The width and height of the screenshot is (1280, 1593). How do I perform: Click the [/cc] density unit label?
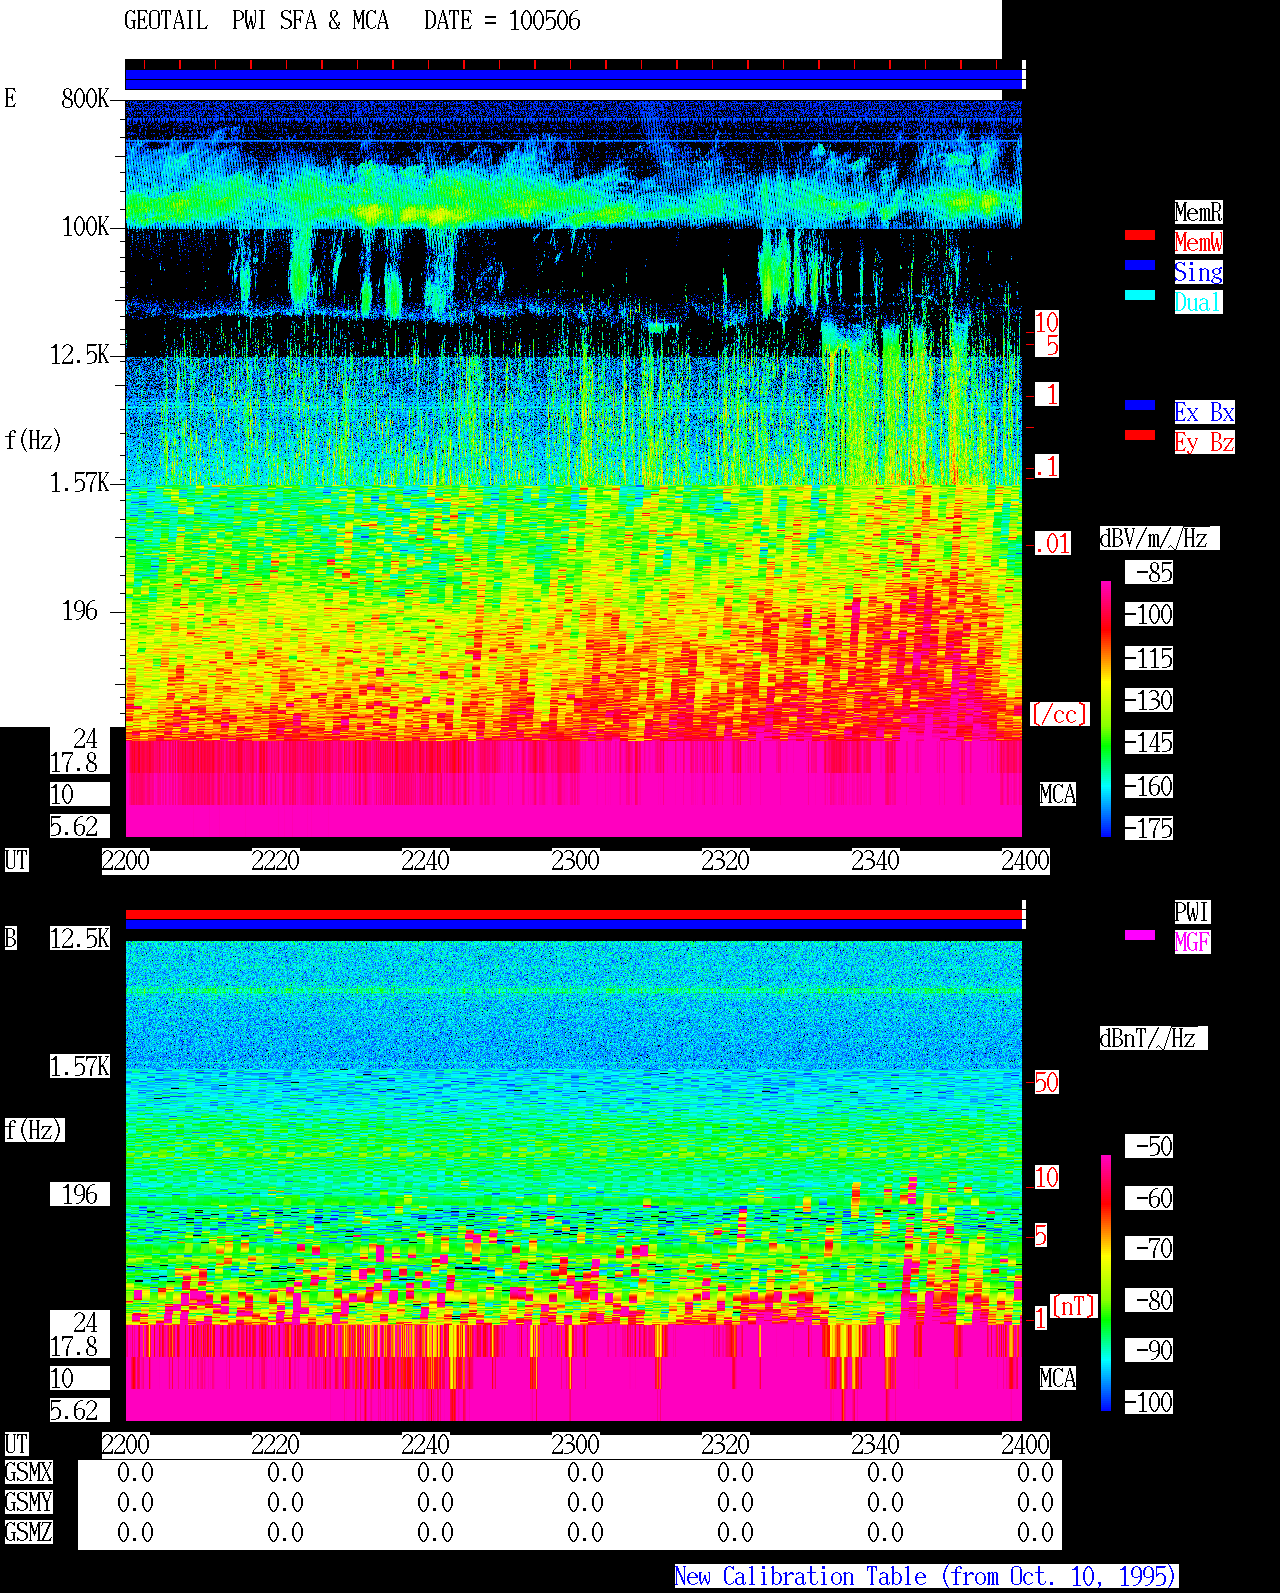coord(1060,714)
